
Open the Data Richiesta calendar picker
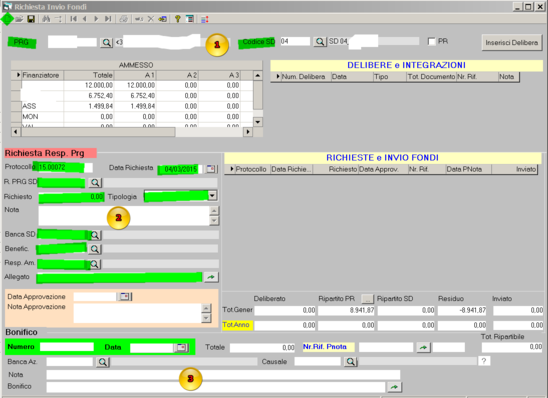click(211, 169)
